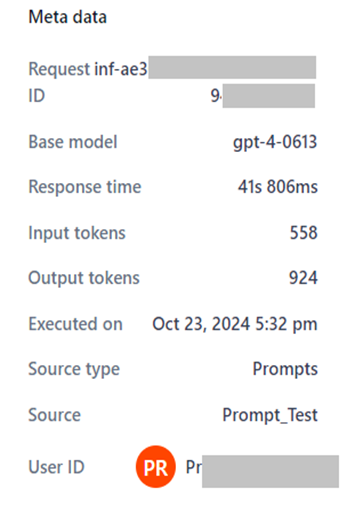This screenshot has height=506, width=362.
Task: Select the 41s 806ms response time
Action: [278, 187]
